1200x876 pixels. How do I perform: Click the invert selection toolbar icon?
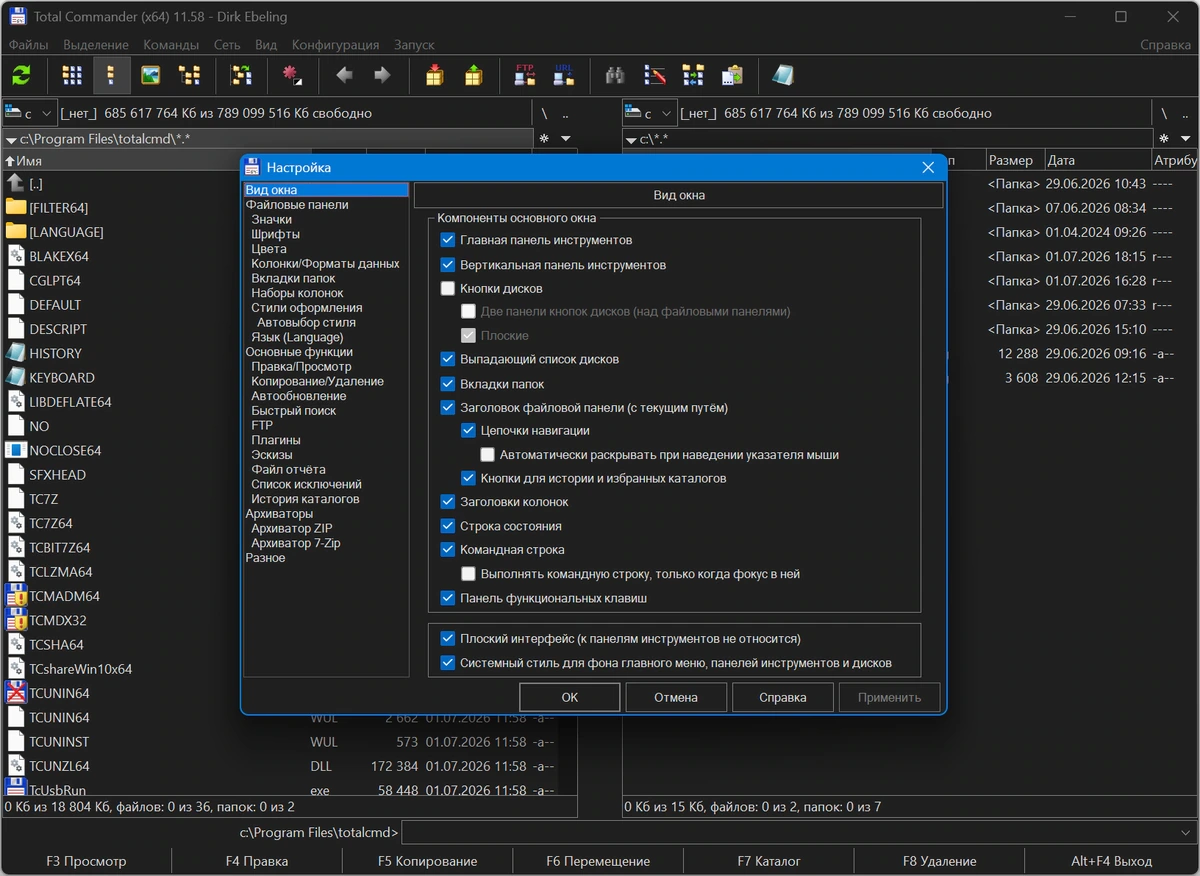tap(292, 75)
